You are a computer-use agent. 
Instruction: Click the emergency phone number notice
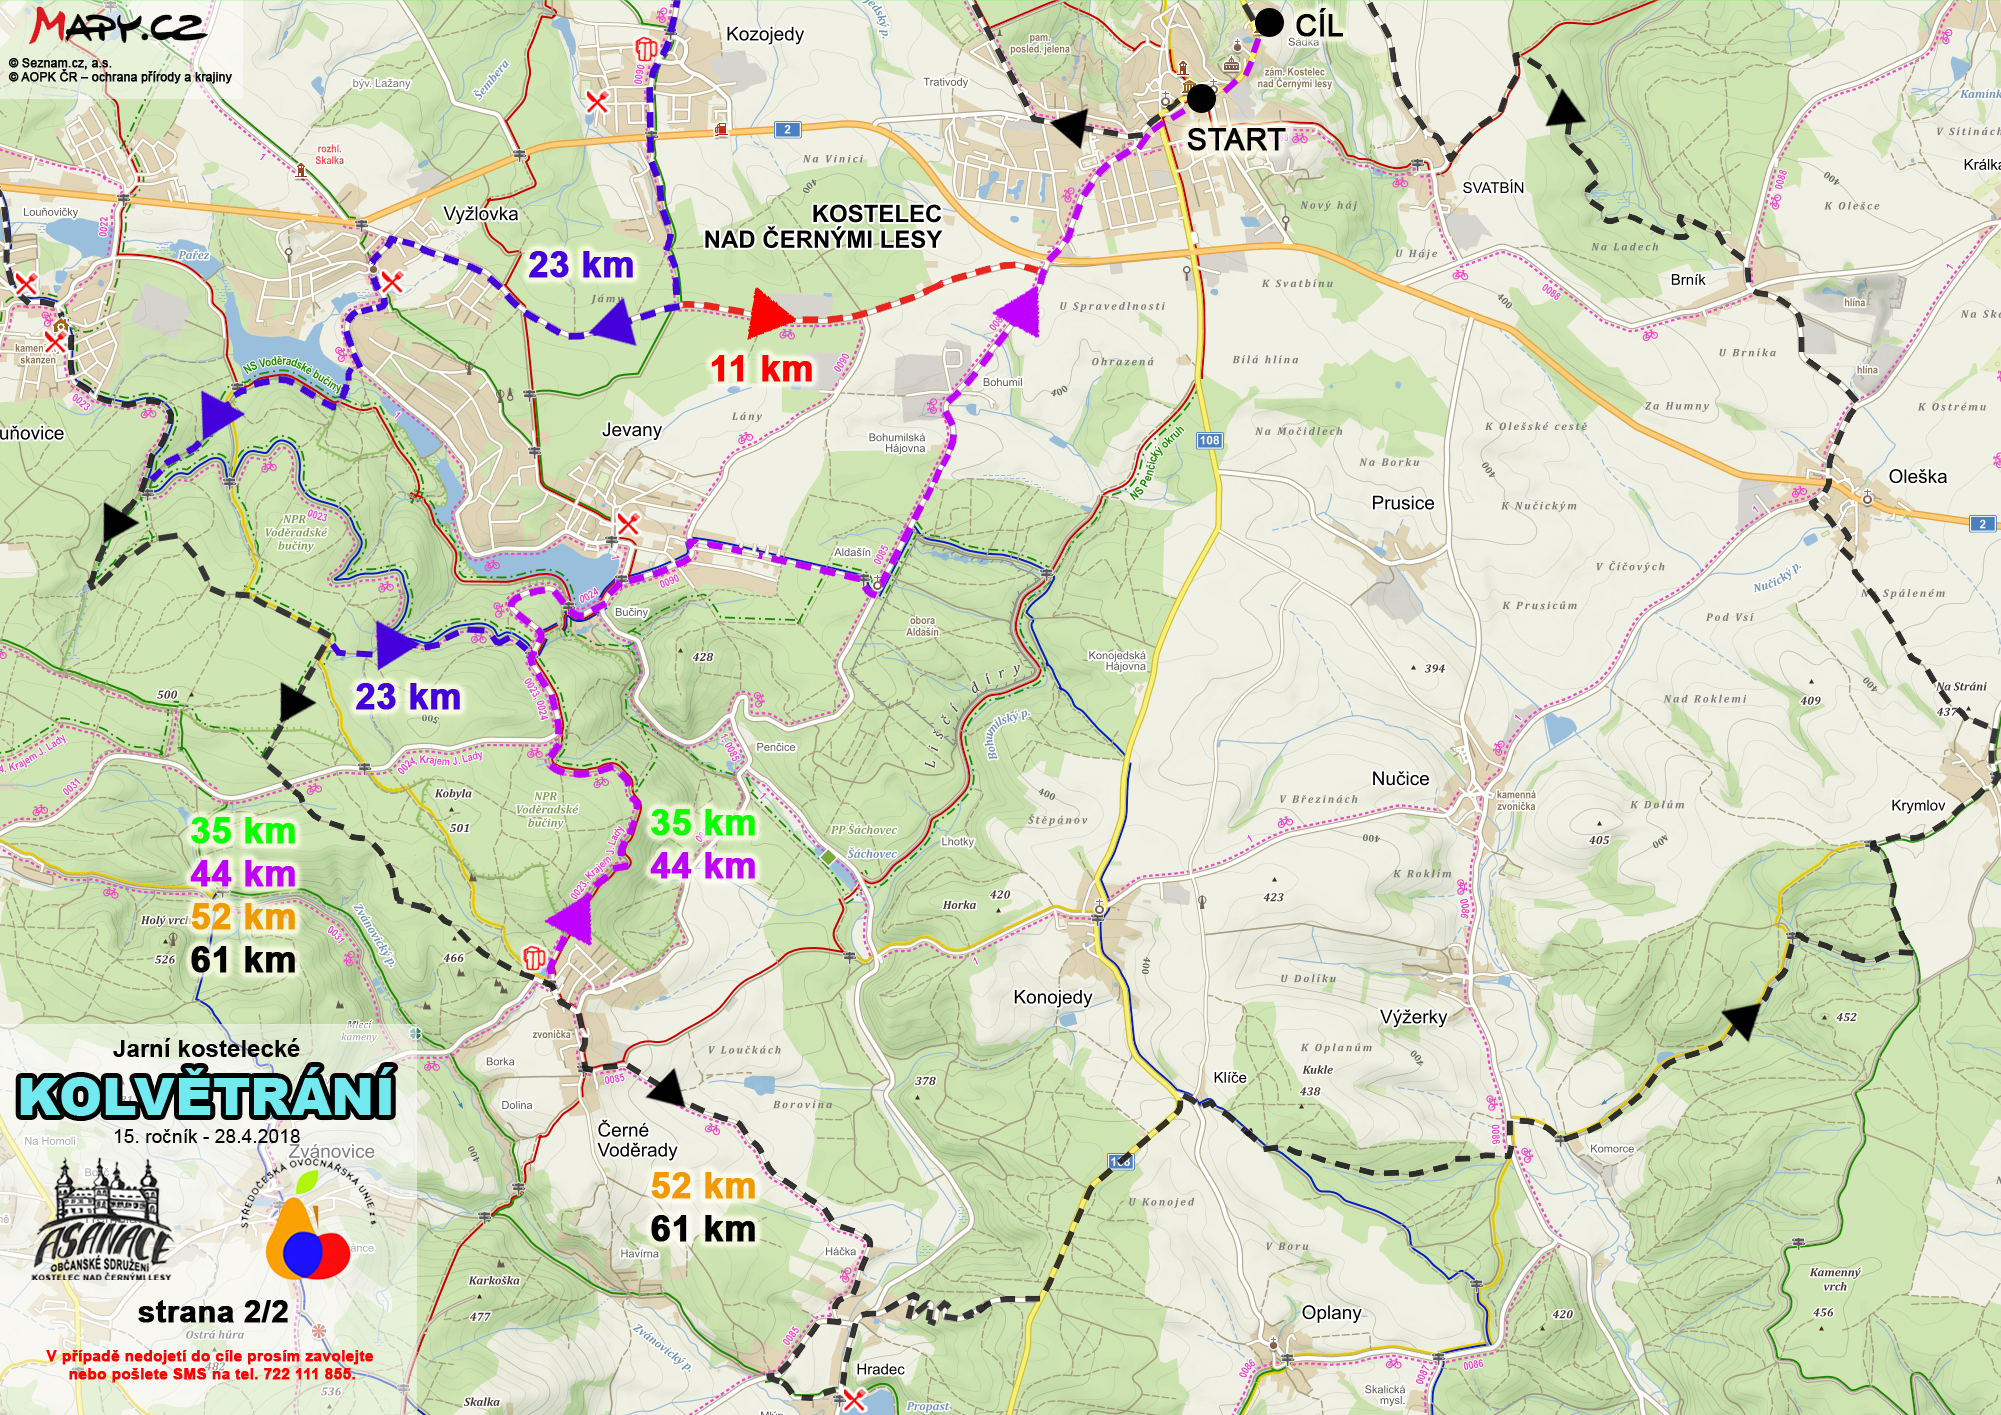pos(210,1365)
